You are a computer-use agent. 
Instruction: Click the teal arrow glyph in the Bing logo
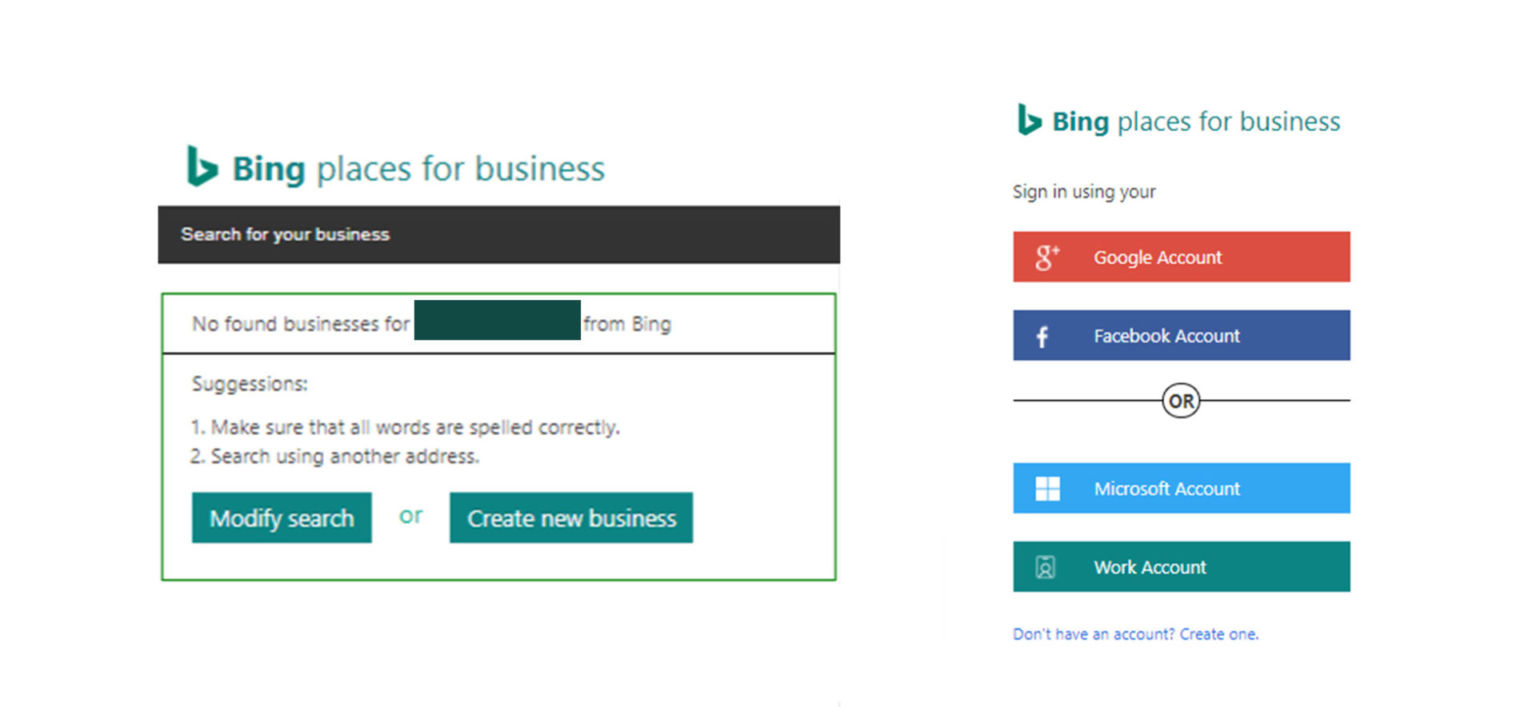click(203, 168)
